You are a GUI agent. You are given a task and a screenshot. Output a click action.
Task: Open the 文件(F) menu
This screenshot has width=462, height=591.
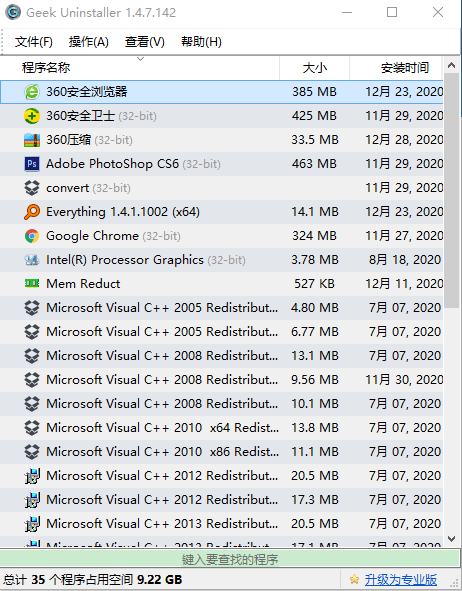click(34, 42)
